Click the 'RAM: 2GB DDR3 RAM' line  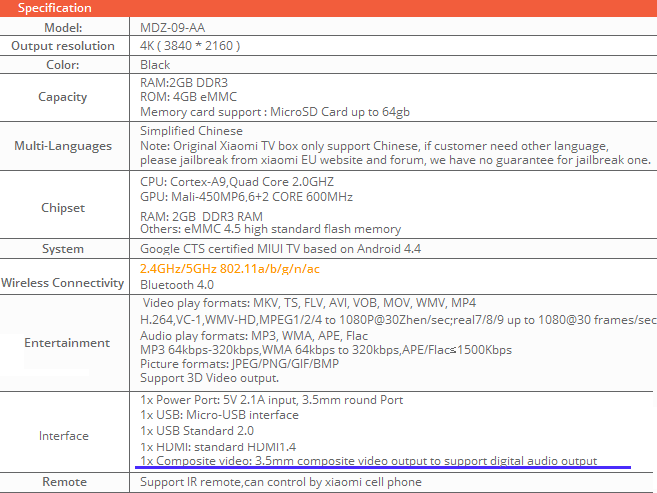coord(201,217)
